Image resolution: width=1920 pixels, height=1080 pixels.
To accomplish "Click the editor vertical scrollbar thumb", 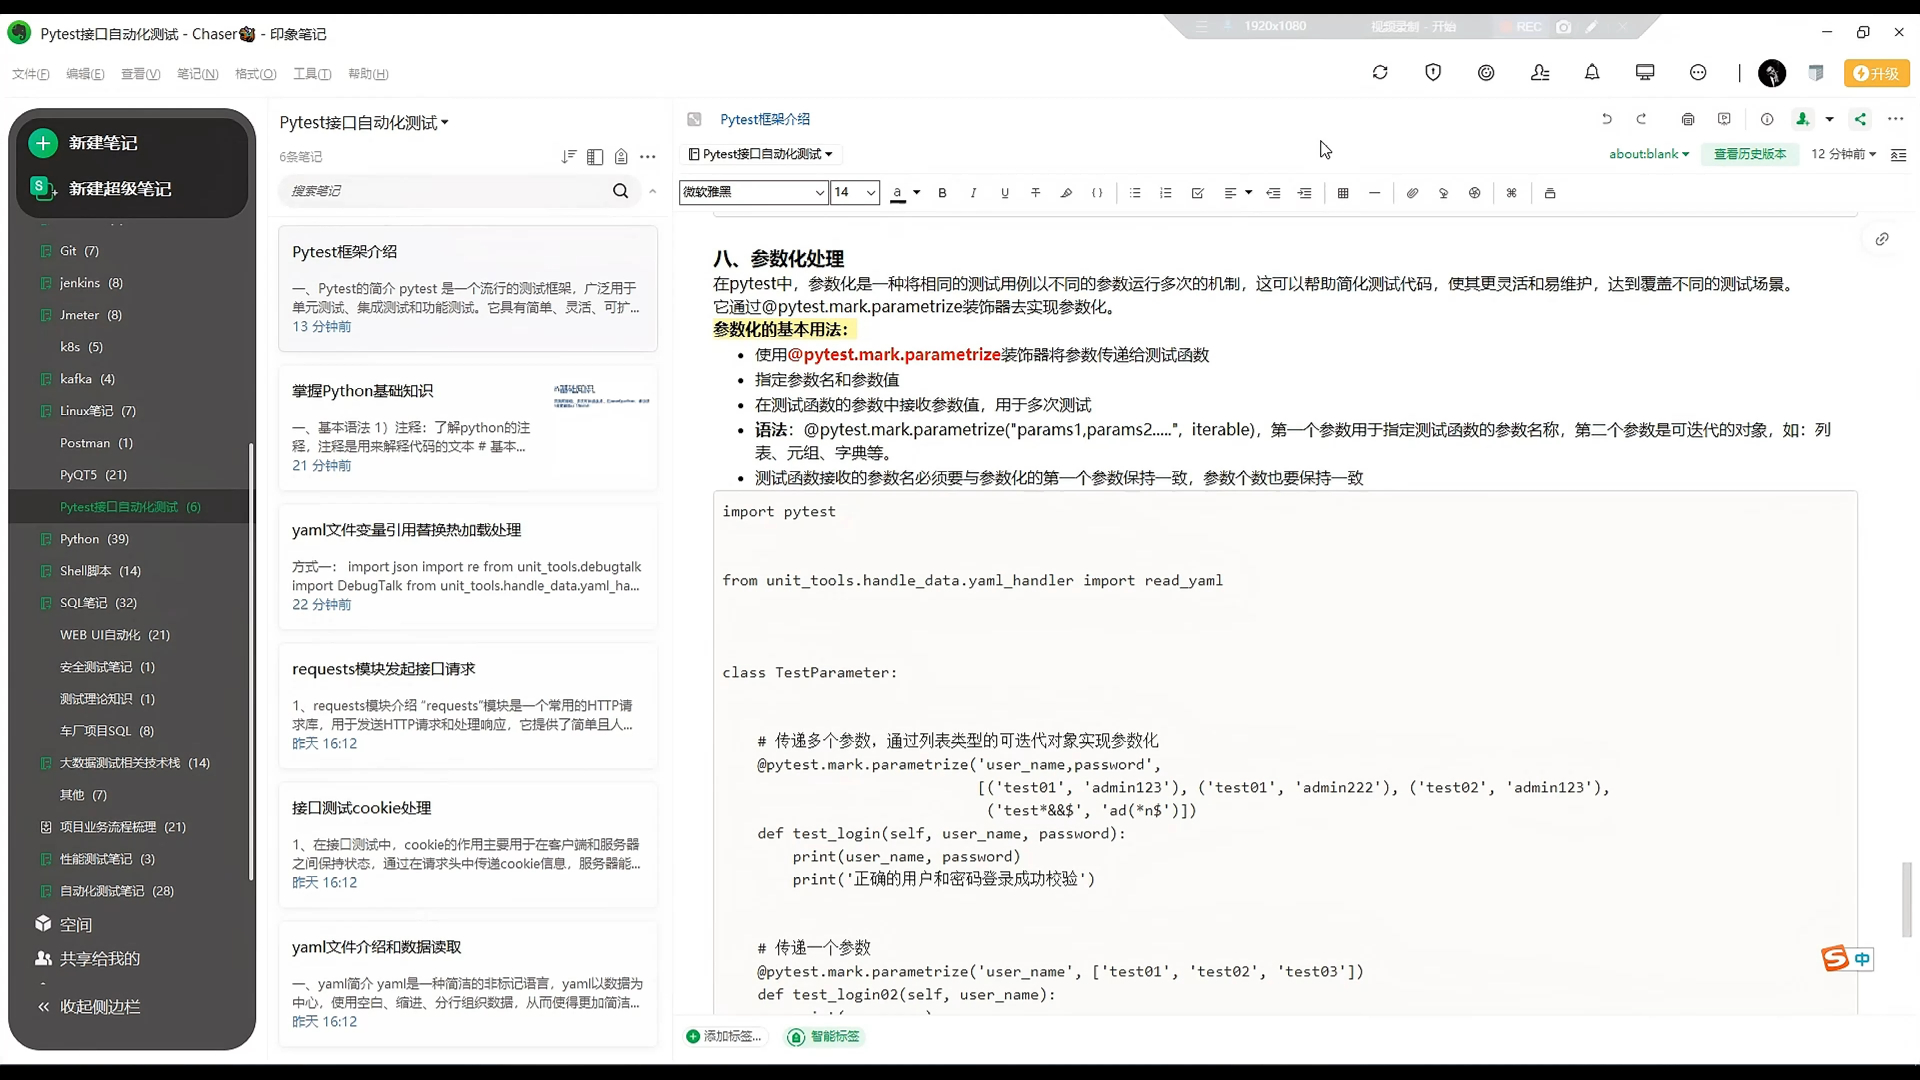I will pos(1907,900).
